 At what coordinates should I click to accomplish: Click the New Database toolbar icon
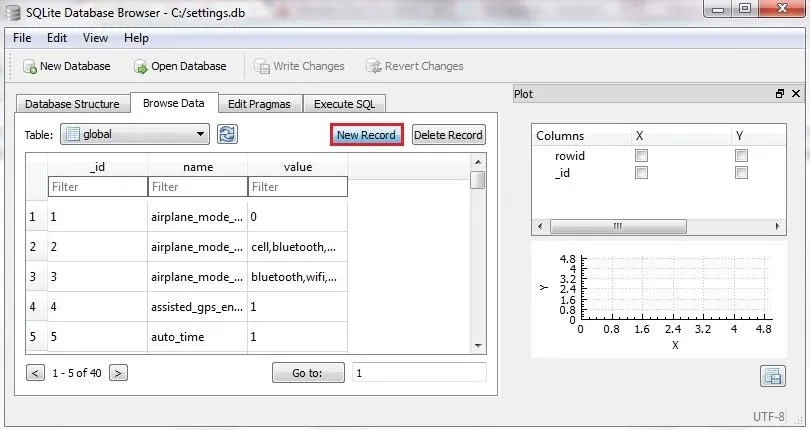[x=29, y=66]
